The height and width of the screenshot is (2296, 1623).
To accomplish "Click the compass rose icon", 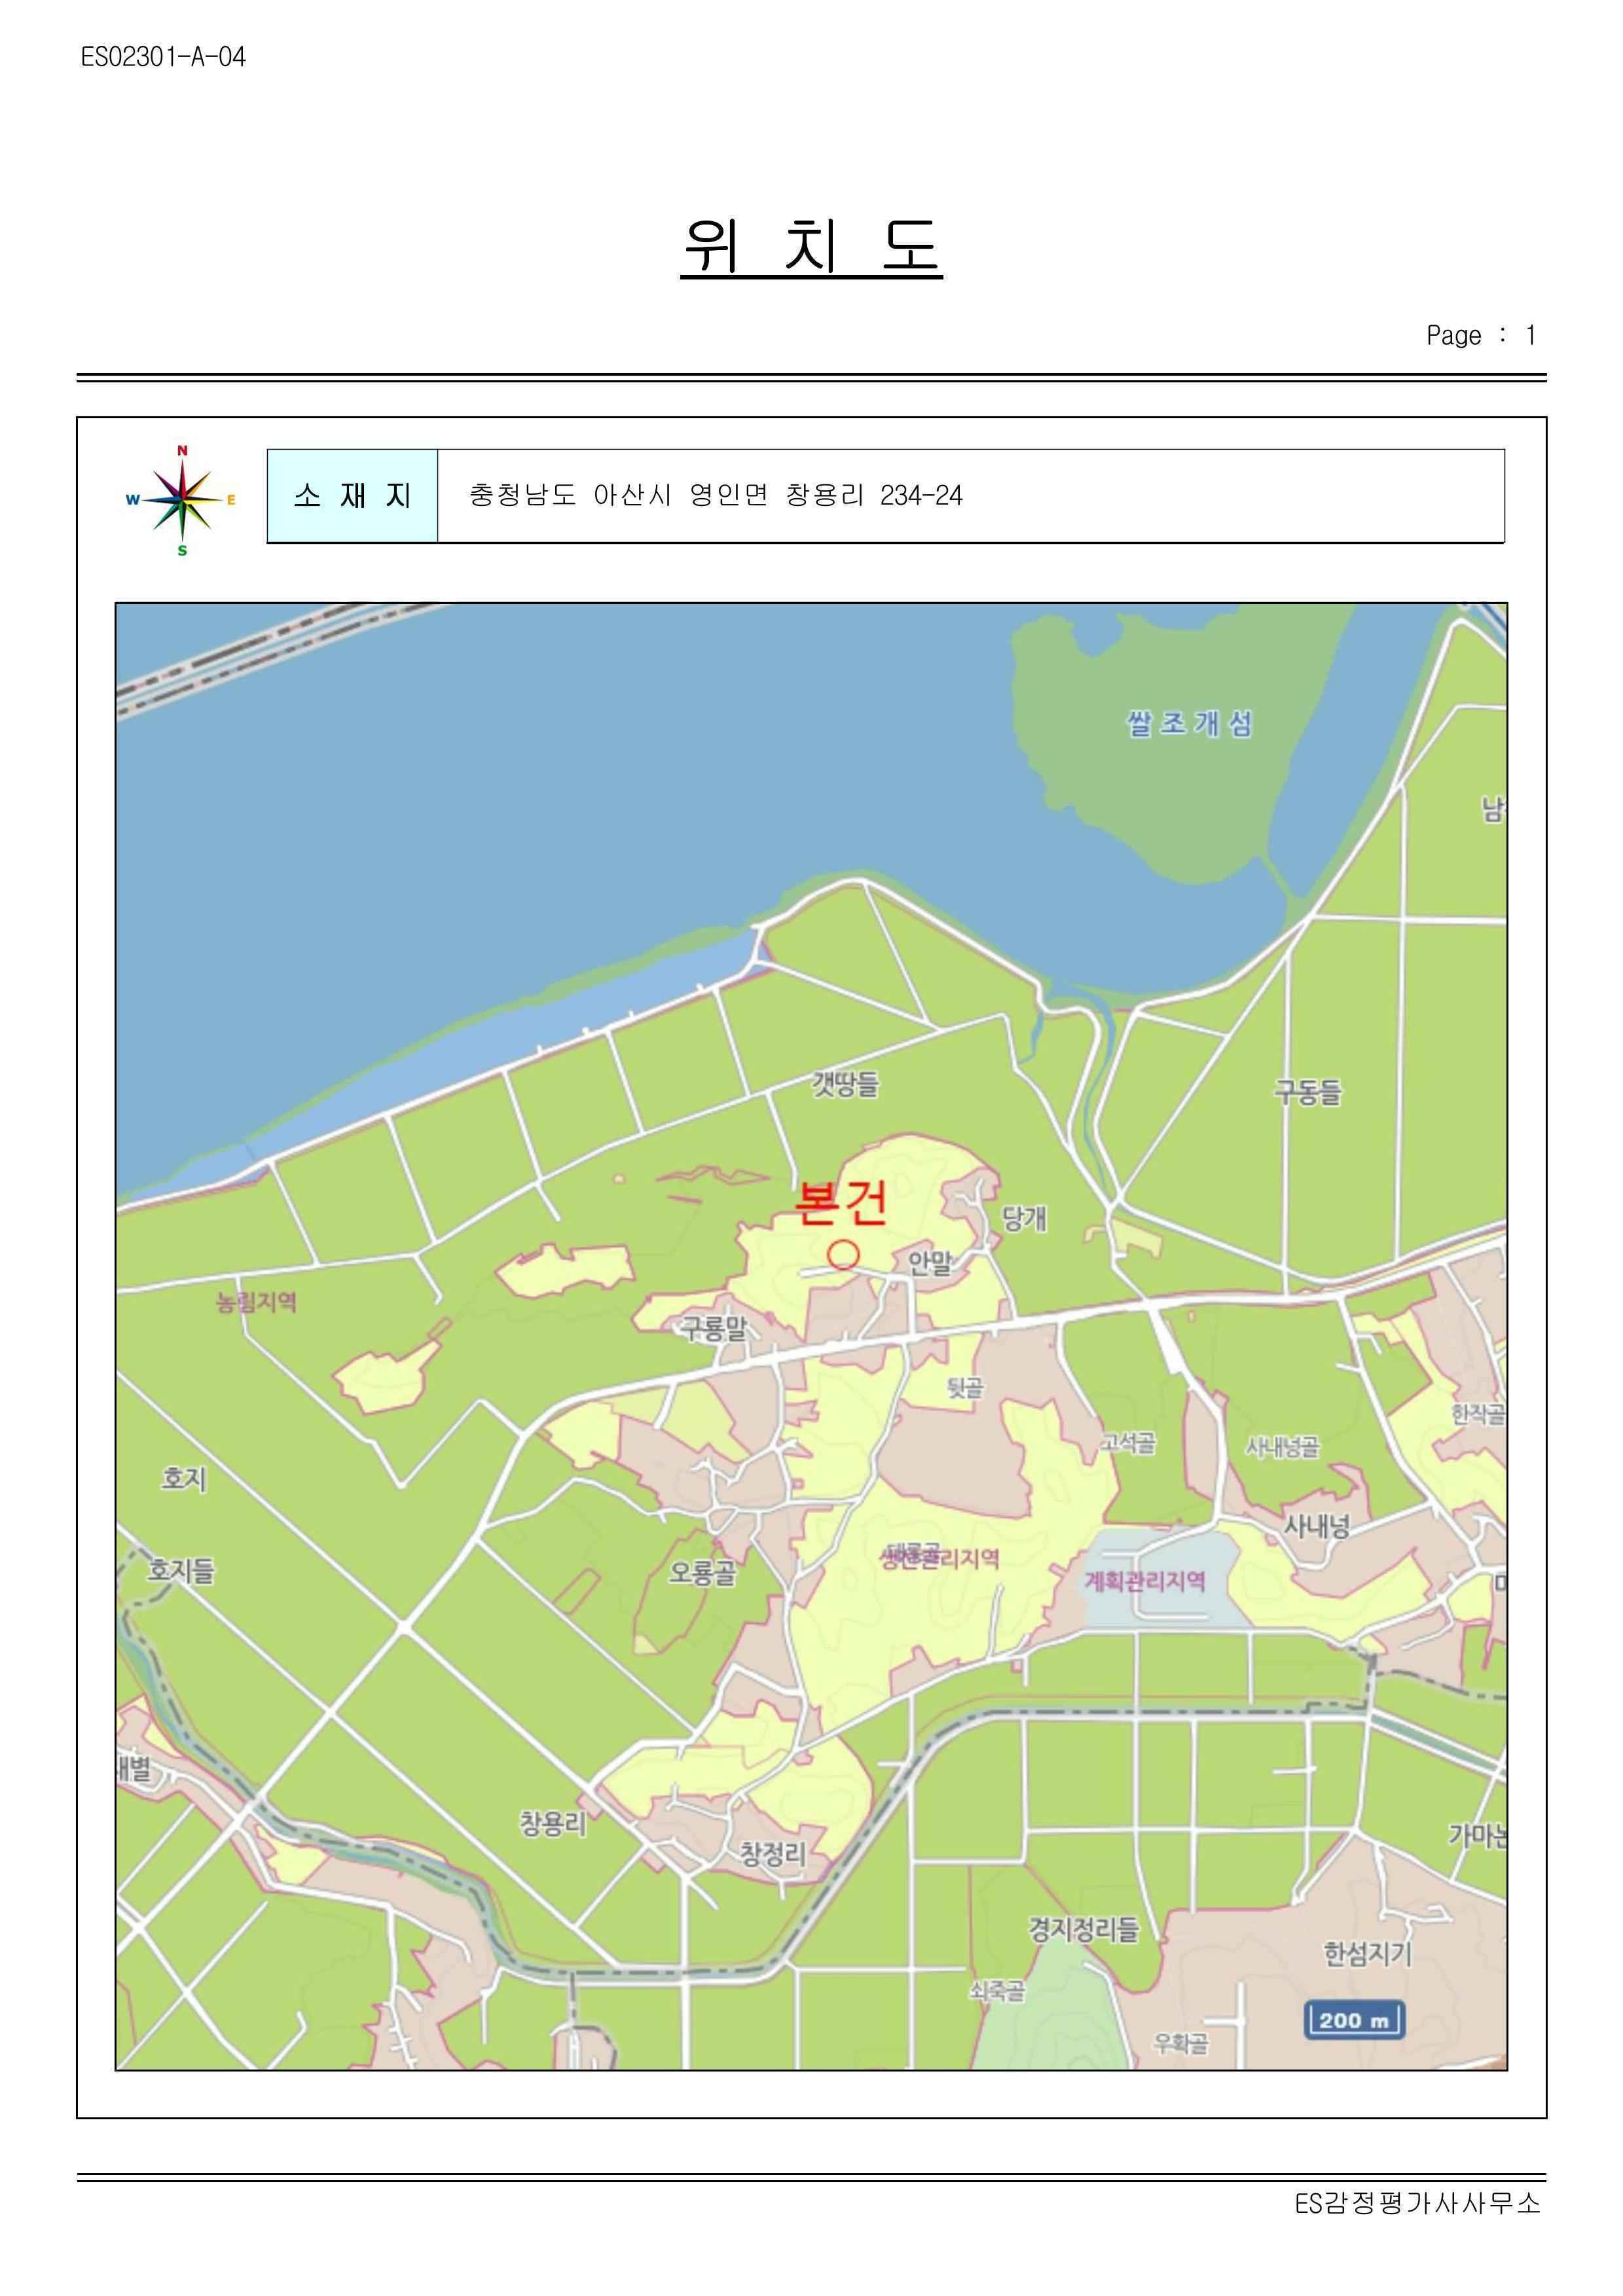I will point(182,500).
